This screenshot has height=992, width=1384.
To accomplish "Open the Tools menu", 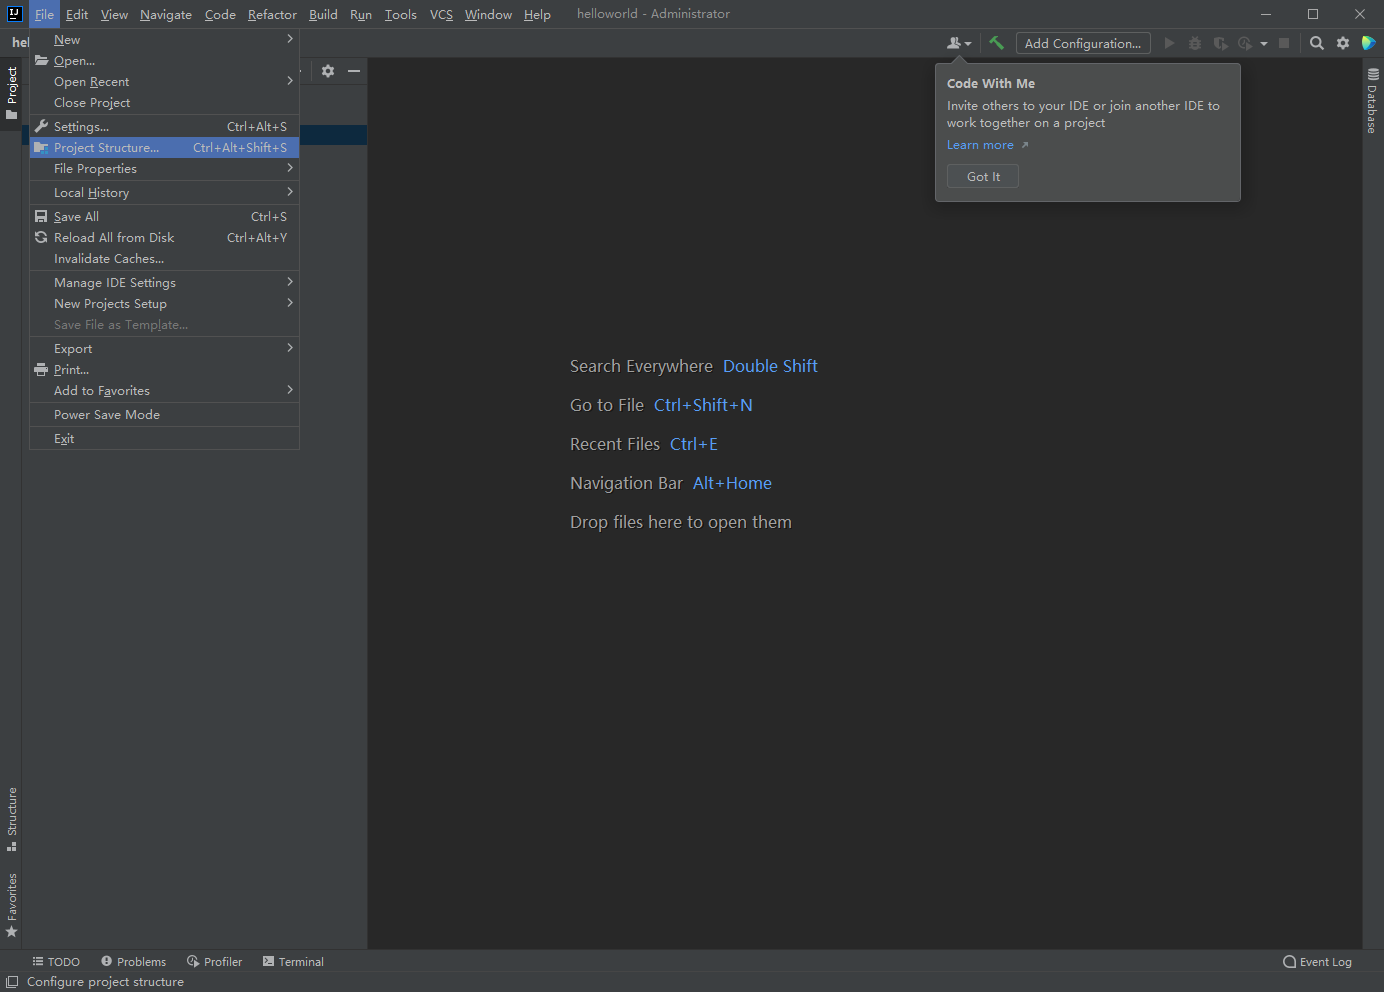I will point(401,14).
